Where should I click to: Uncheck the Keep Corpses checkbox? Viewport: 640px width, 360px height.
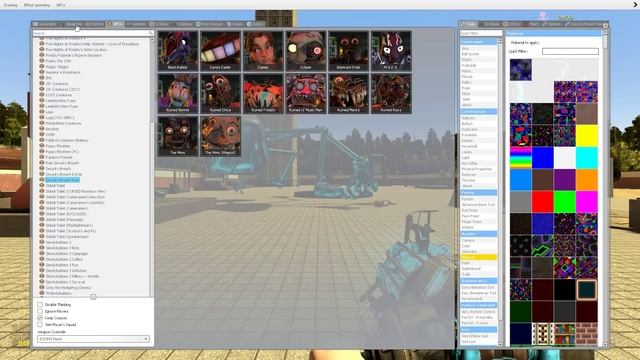pyautogui.click(x=40, y=318)
